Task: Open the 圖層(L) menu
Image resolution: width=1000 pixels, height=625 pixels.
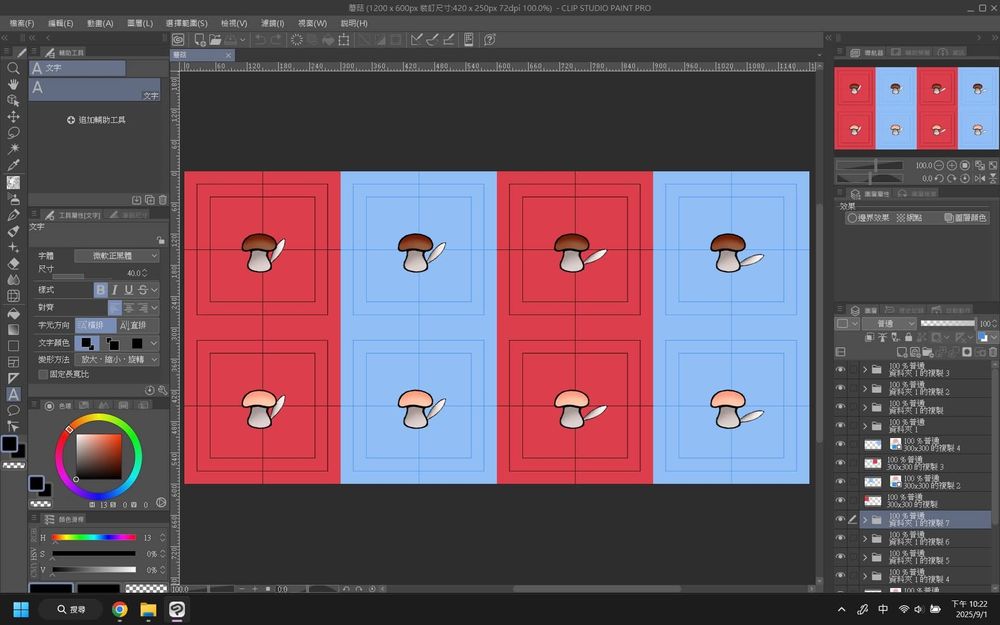Action: pyautogui.click(x=140, y=23)
